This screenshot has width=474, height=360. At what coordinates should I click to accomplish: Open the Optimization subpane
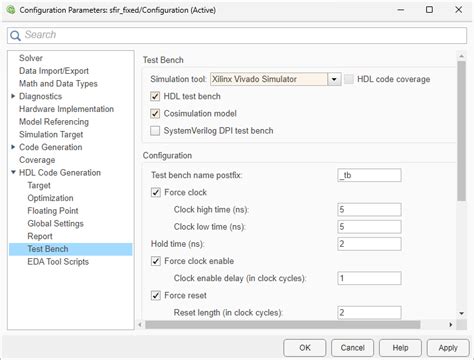pos(50,198)
